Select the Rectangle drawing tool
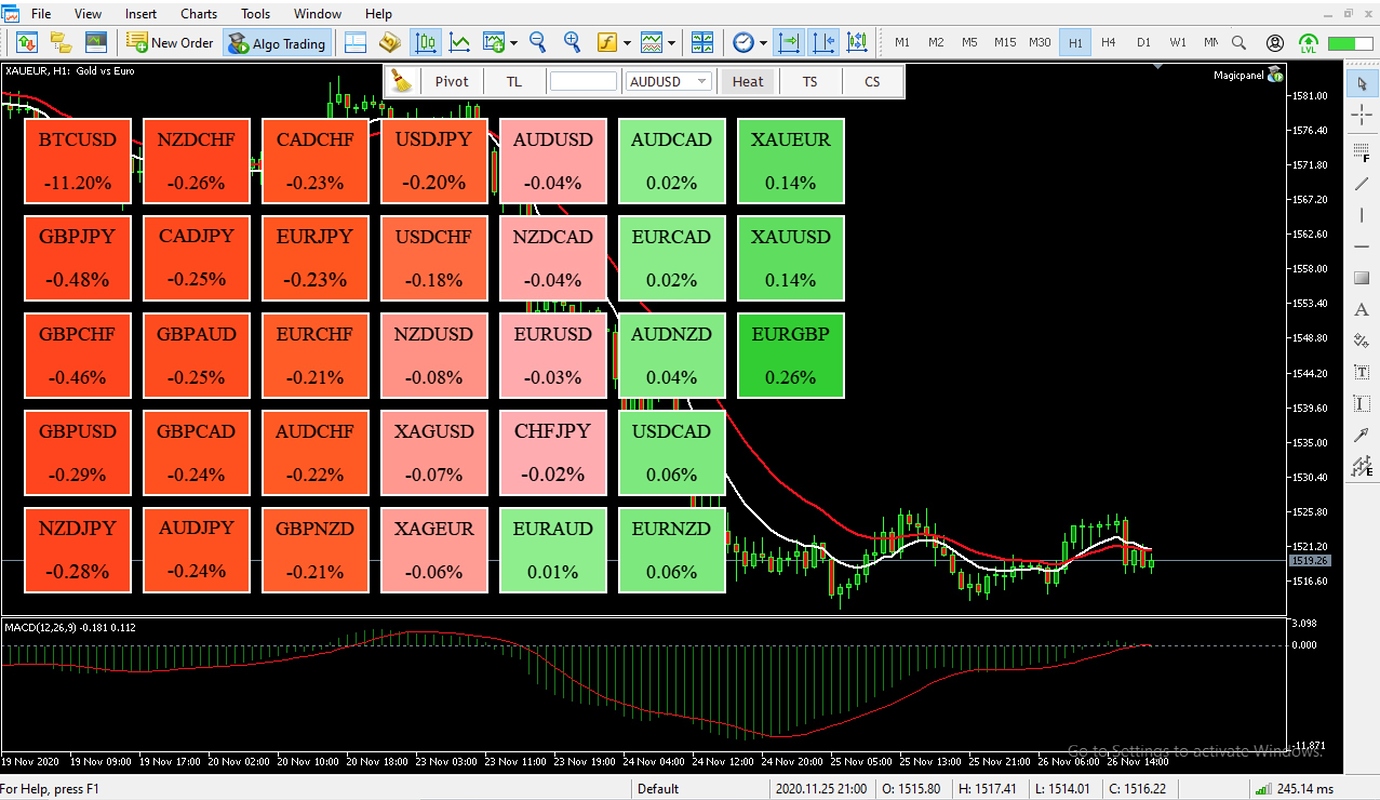This screenshot has height=800, width=1380. coord(1360,277)
